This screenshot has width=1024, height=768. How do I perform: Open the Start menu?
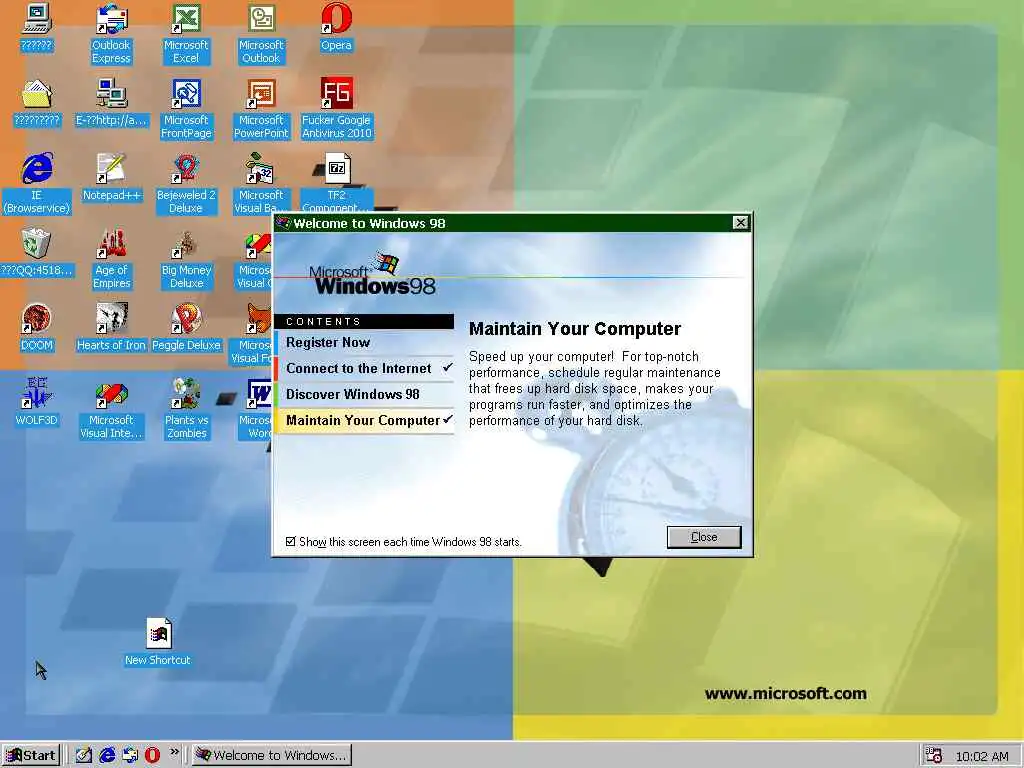[x=31, y=755]
